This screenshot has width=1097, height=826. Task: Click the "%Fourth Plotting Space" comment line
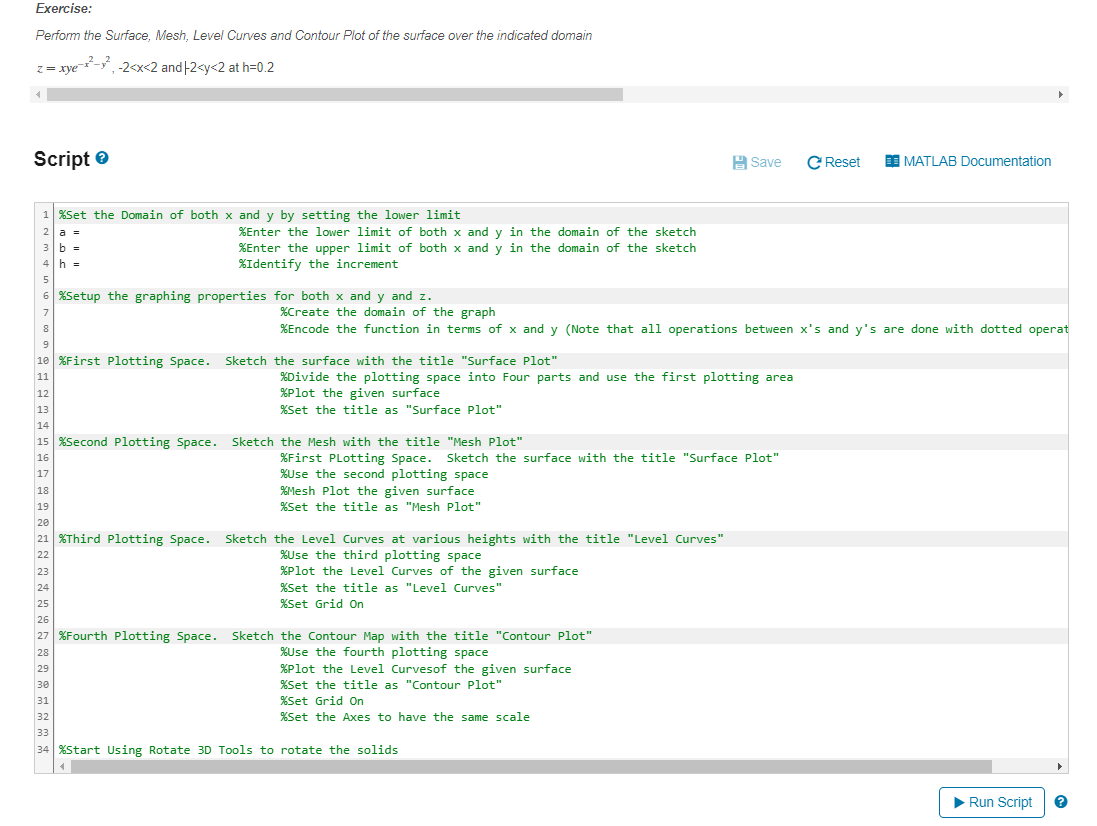click(x=325, y=636)
